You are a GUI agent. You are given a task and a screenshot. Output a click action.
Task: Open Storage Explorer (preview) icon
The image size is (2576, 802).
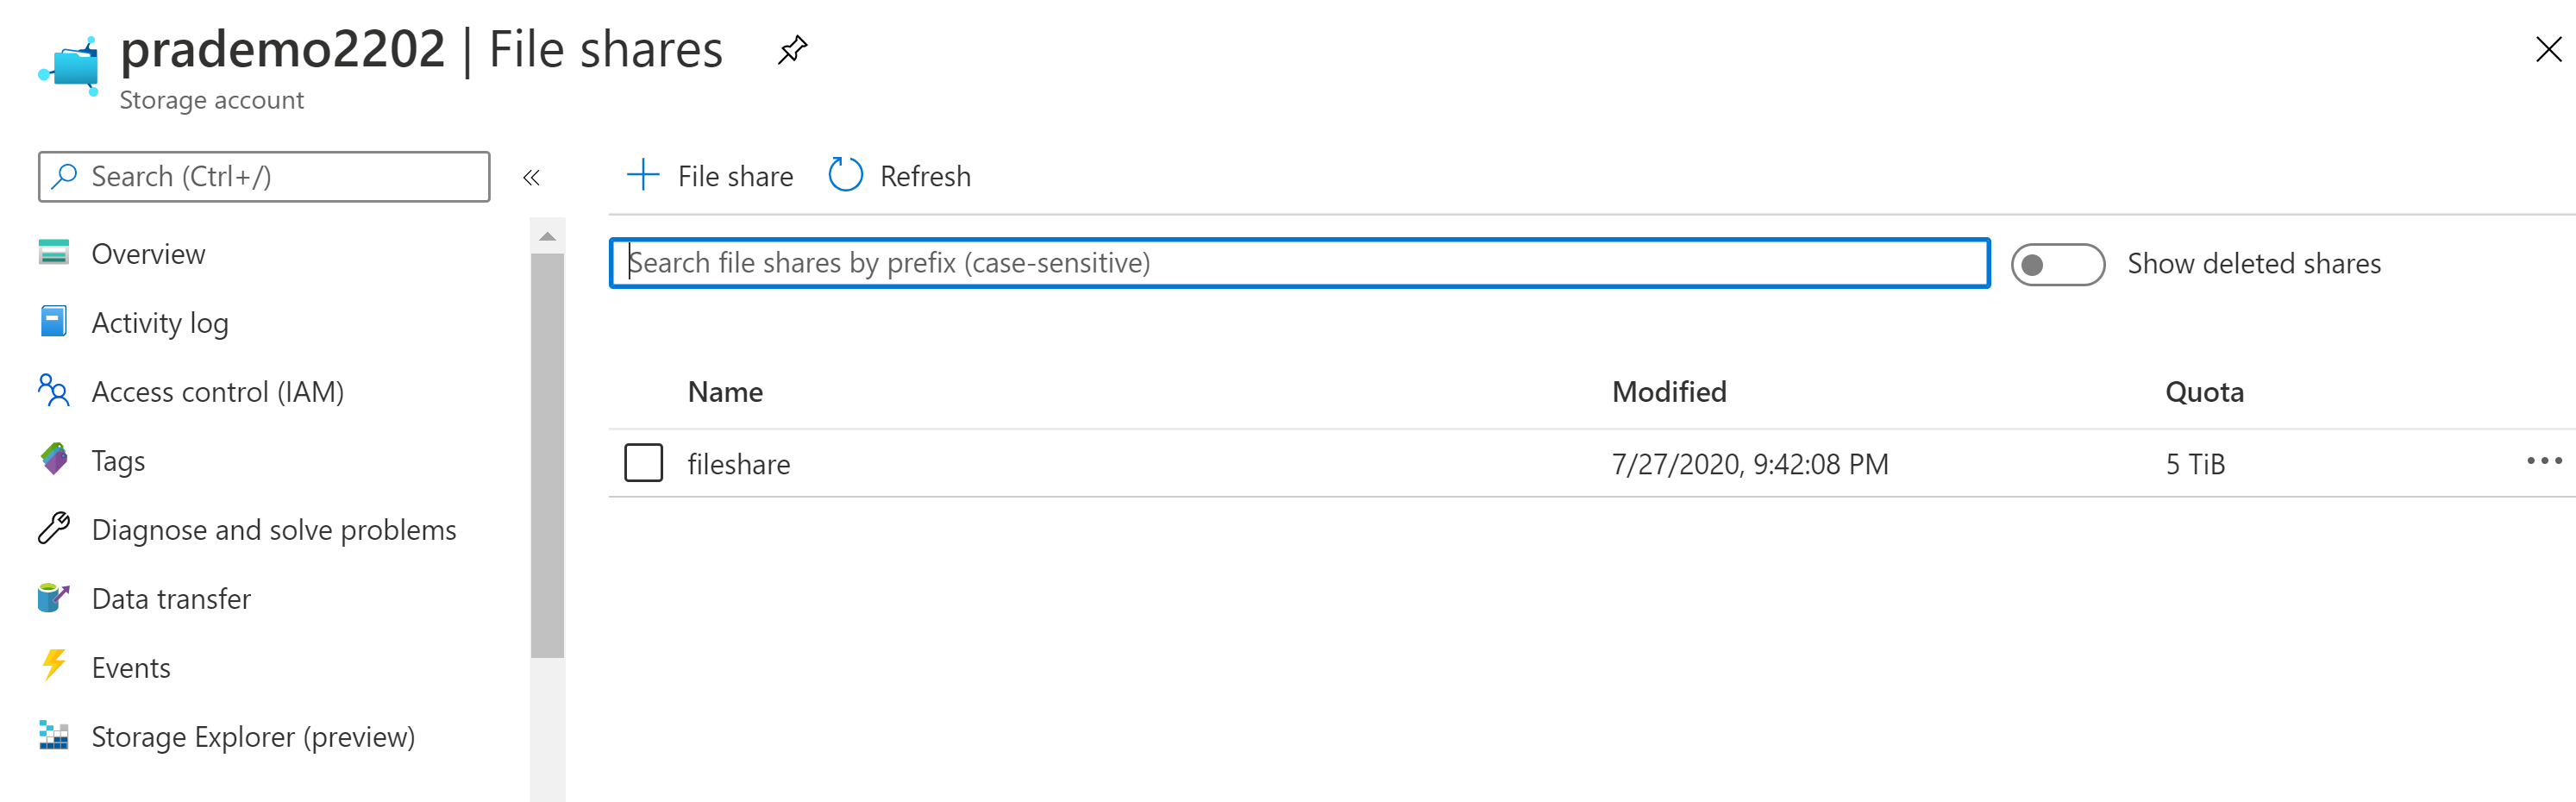click(x=54, y=735)
